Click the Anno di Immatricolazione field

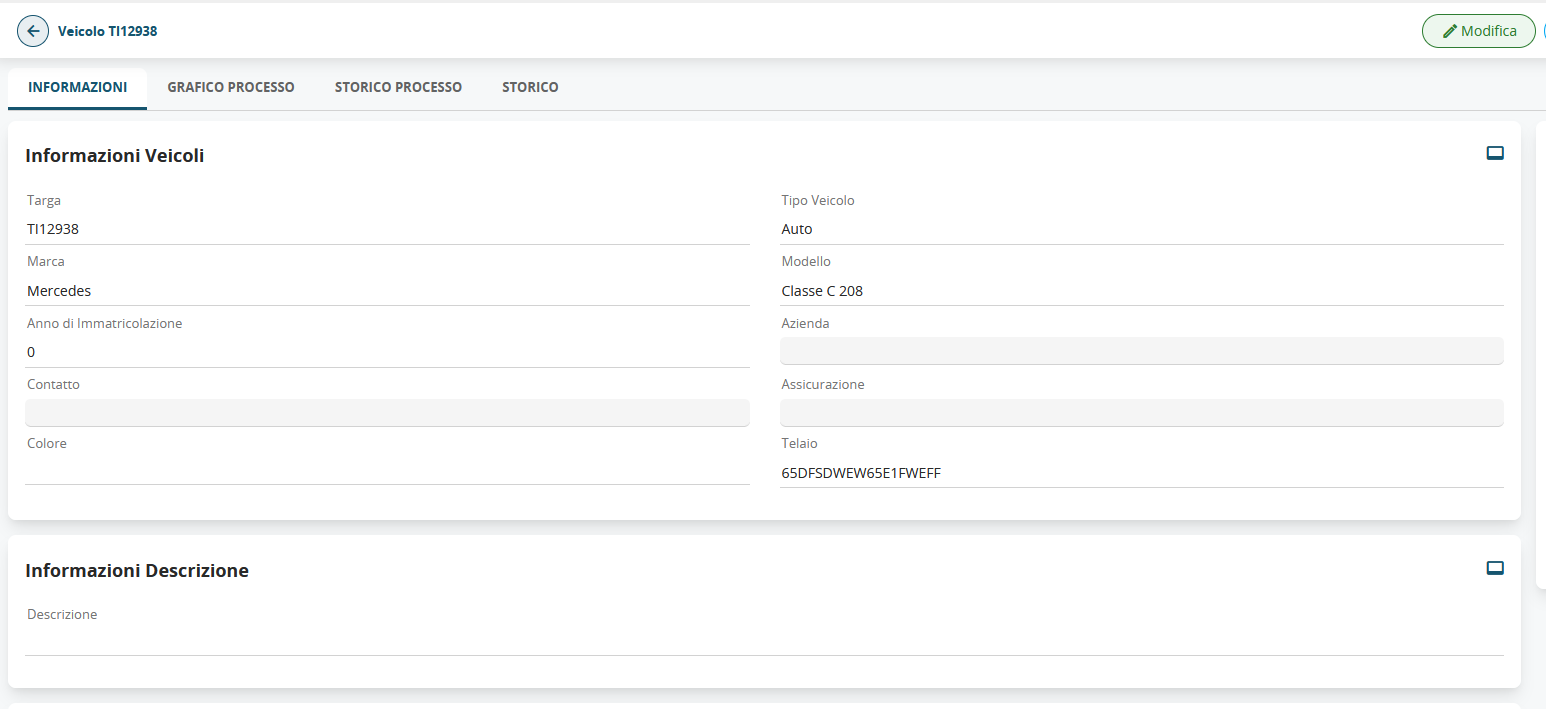(387, 352)
